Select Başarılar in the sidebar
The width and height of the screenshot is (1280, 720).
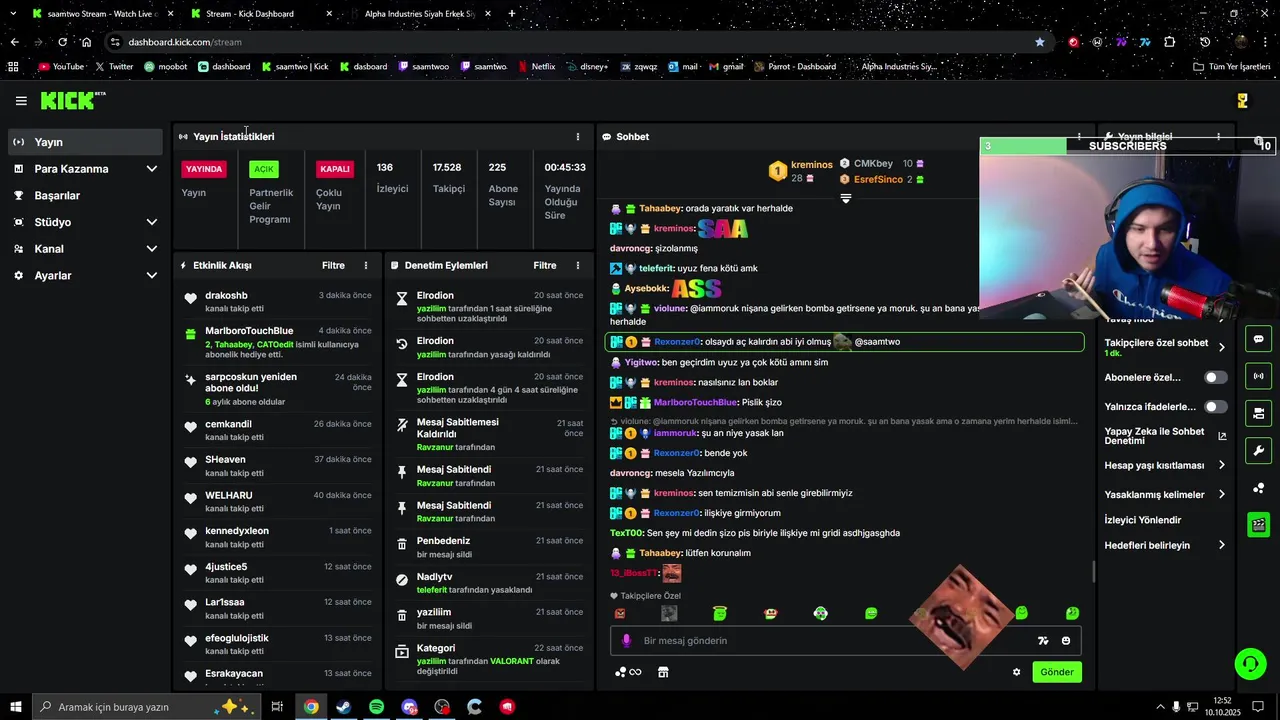[x=86, y=196]
